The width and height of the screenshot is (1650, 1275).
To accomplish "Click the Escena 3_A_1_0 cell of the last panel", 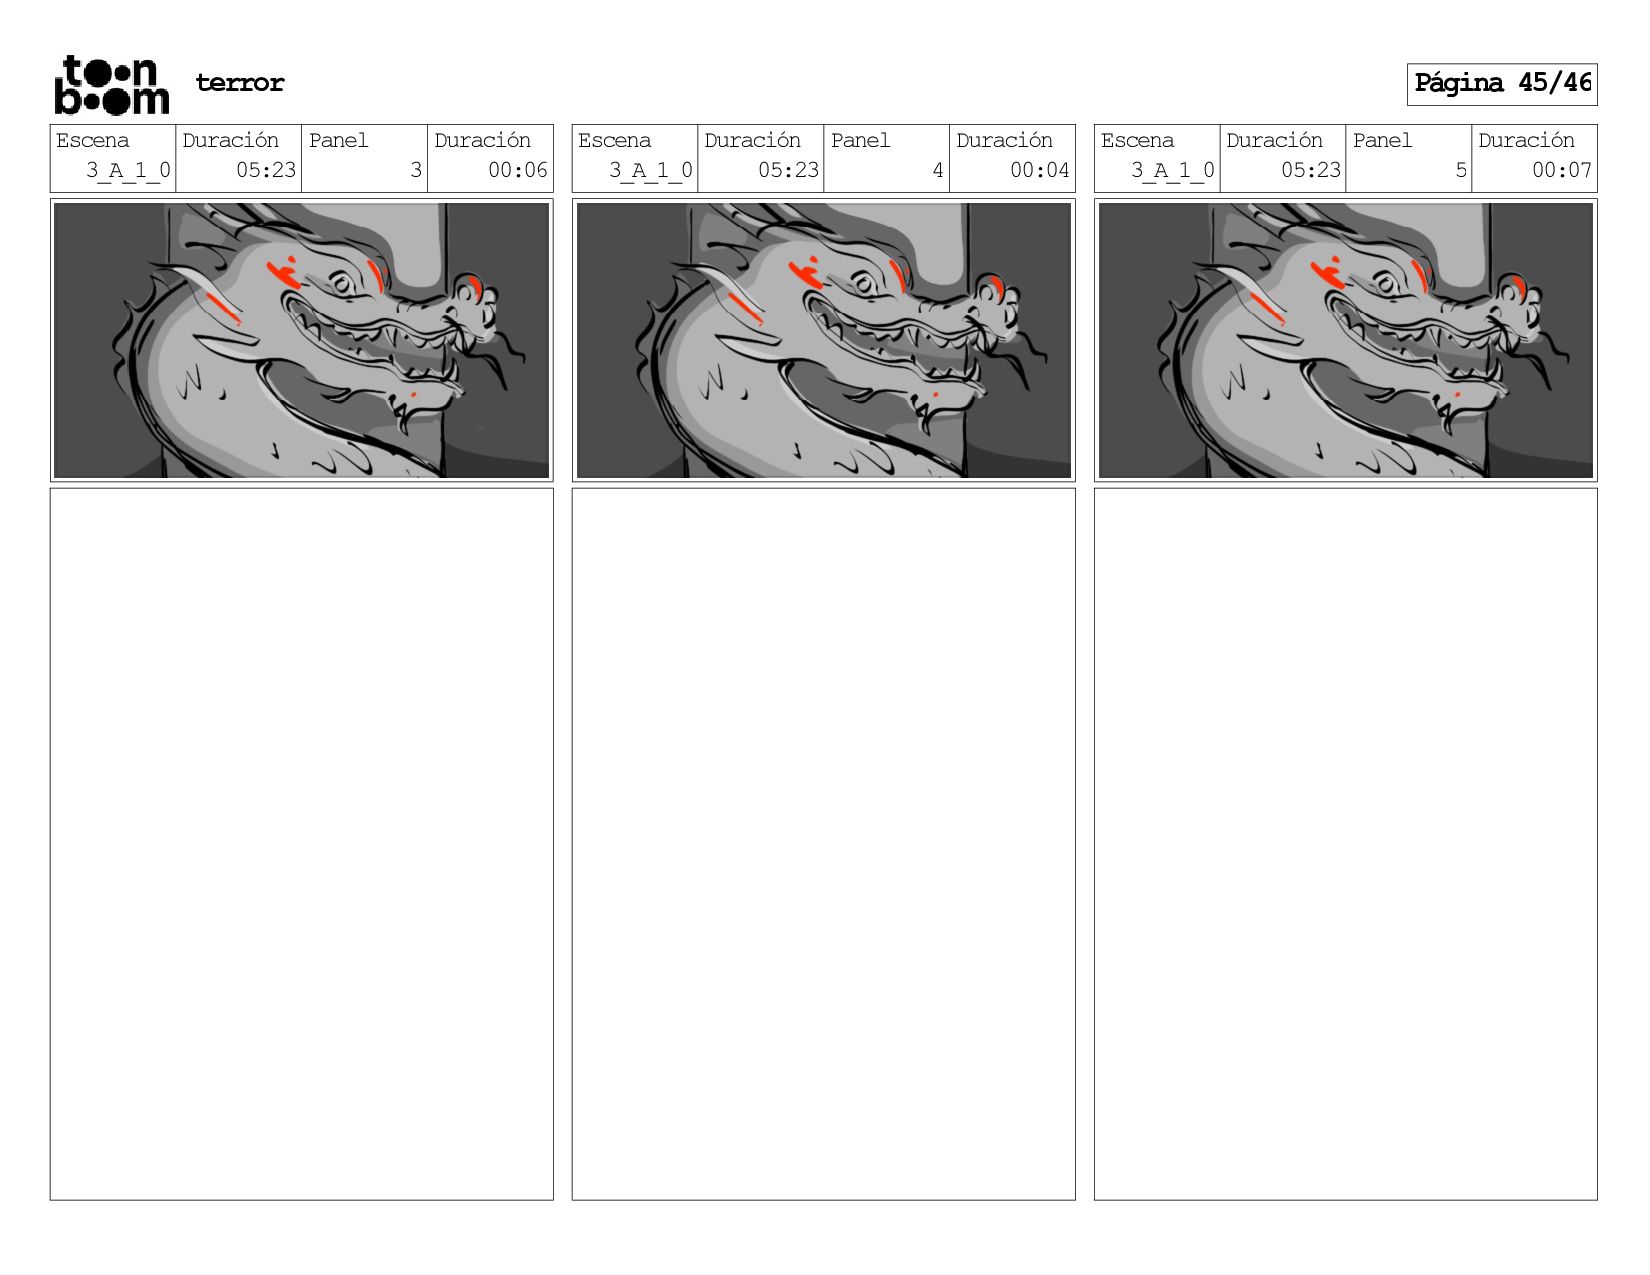I will pos(1157,158).
